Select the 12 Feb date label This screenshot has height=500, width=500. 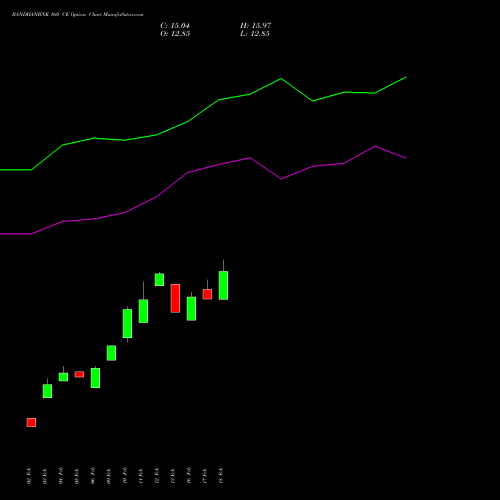point(157,476)
